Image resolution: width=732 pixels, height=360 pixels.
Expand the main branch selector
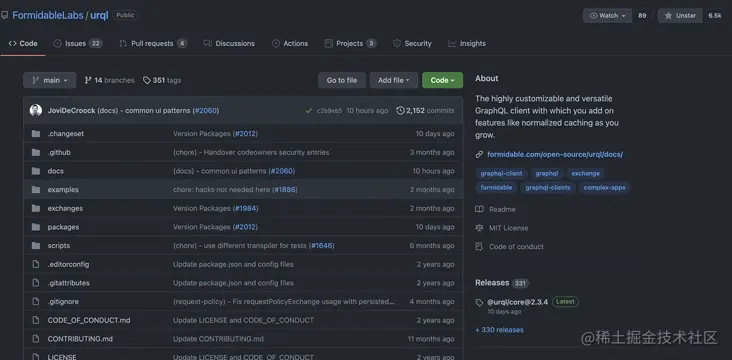point(49,80)
